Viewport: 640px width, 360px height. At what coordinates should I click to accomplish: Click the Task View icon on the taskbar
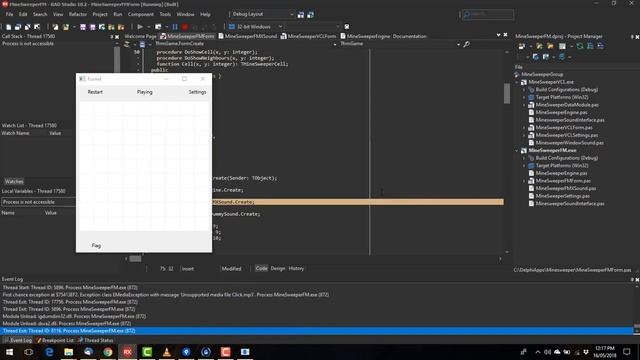[x=29, y=352]
